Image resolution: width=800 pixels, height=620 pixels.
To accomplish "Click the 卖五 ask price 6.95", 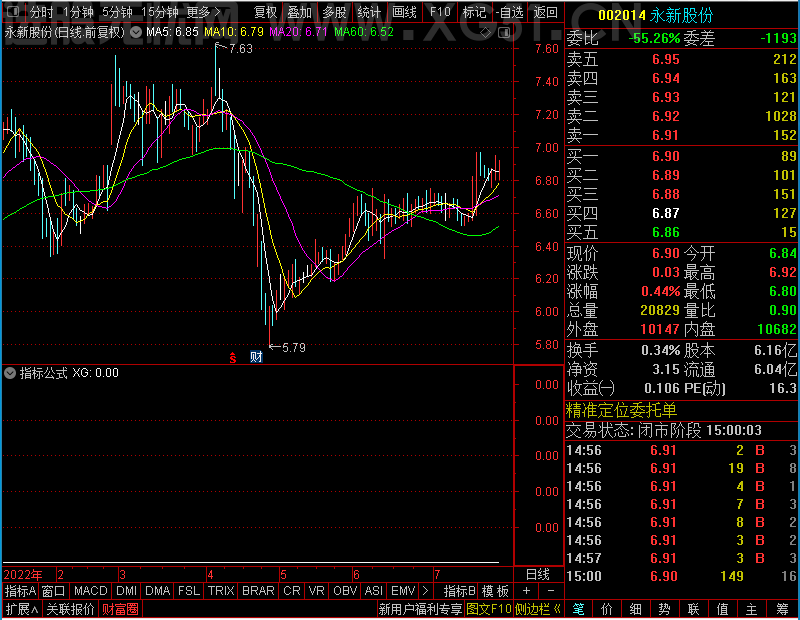I will pyautogui.click(x=665, y=59).
